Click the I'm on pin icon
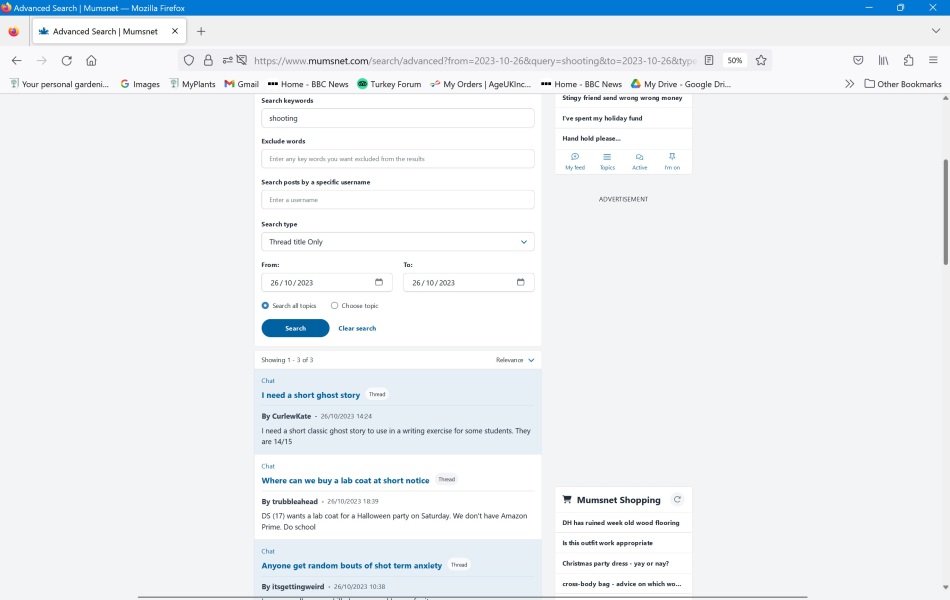The width and height of the screenshot is (950, 600). (672, 161)
